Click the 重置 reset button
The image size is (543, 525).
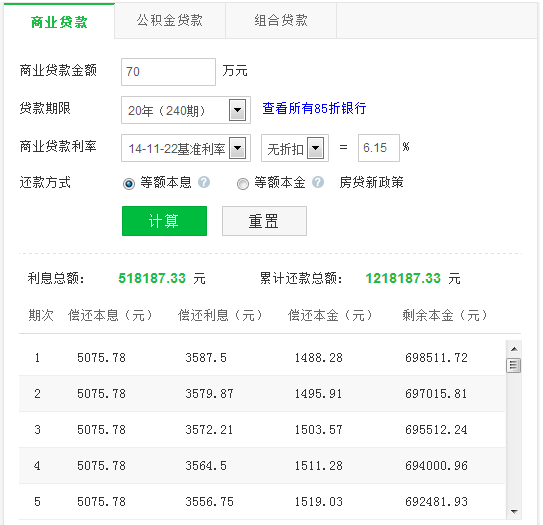coord(264,221)
